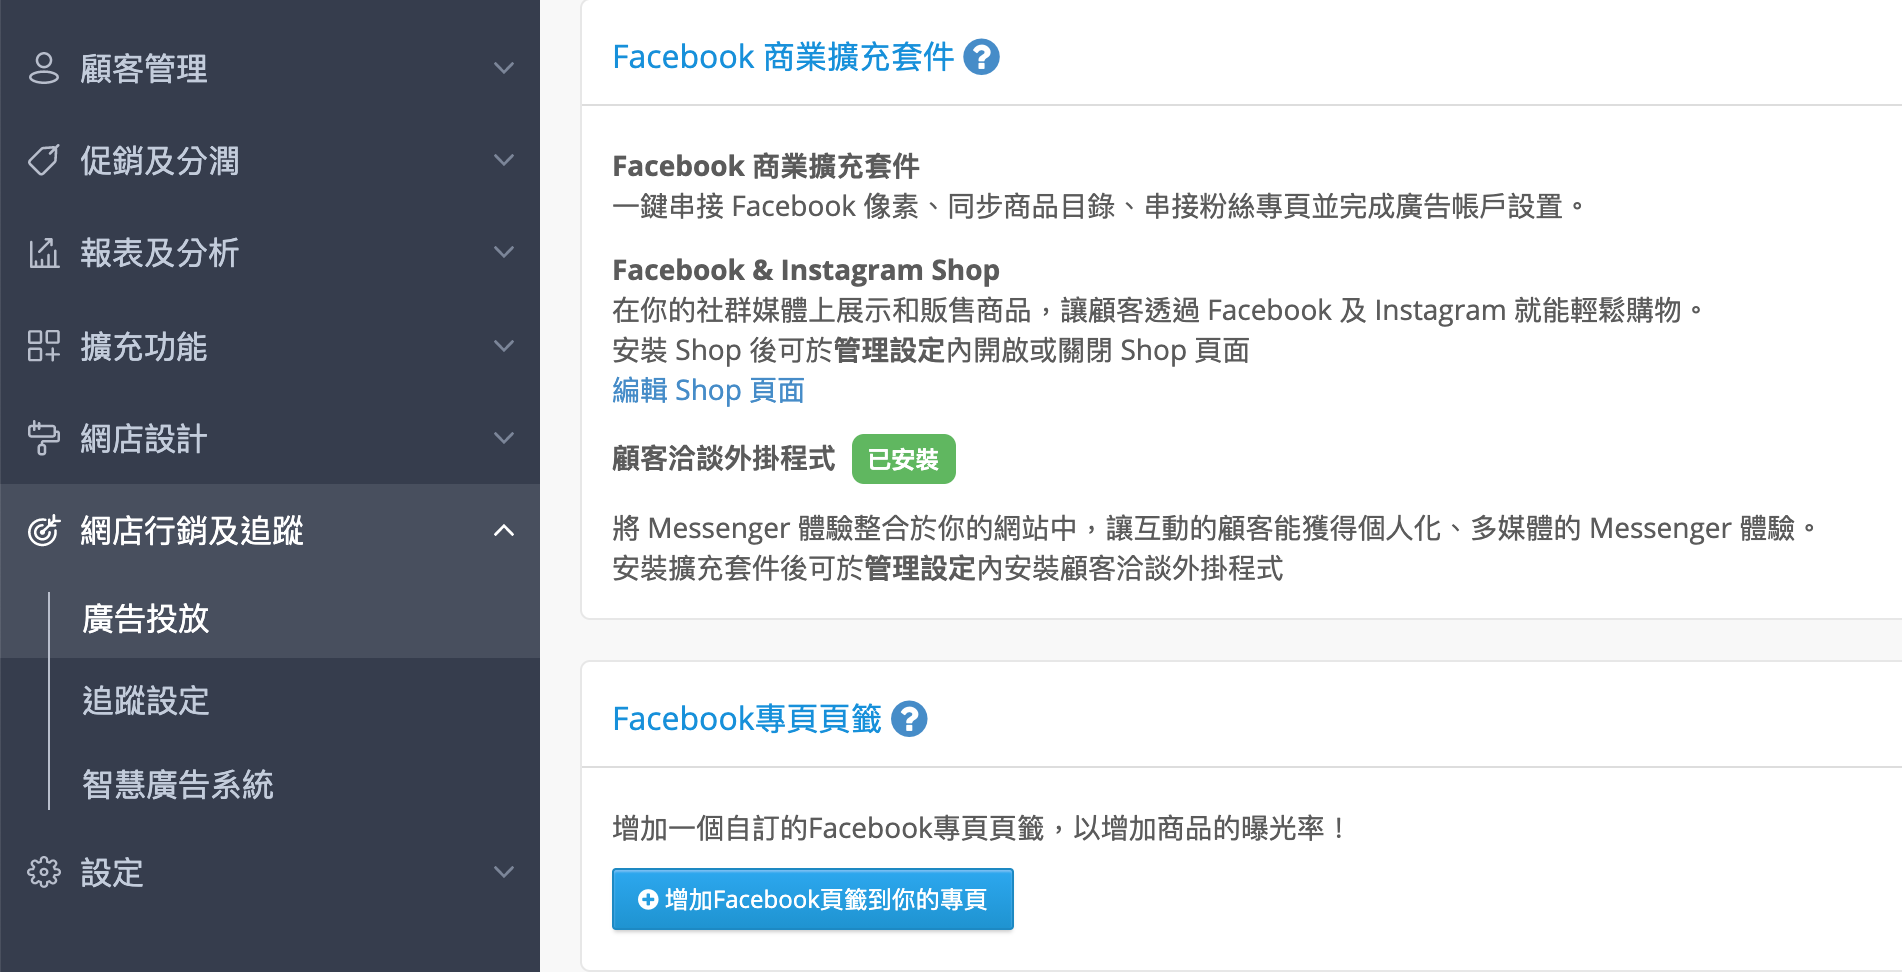Expand the 設定 dropdown chevron

point(504,872)
